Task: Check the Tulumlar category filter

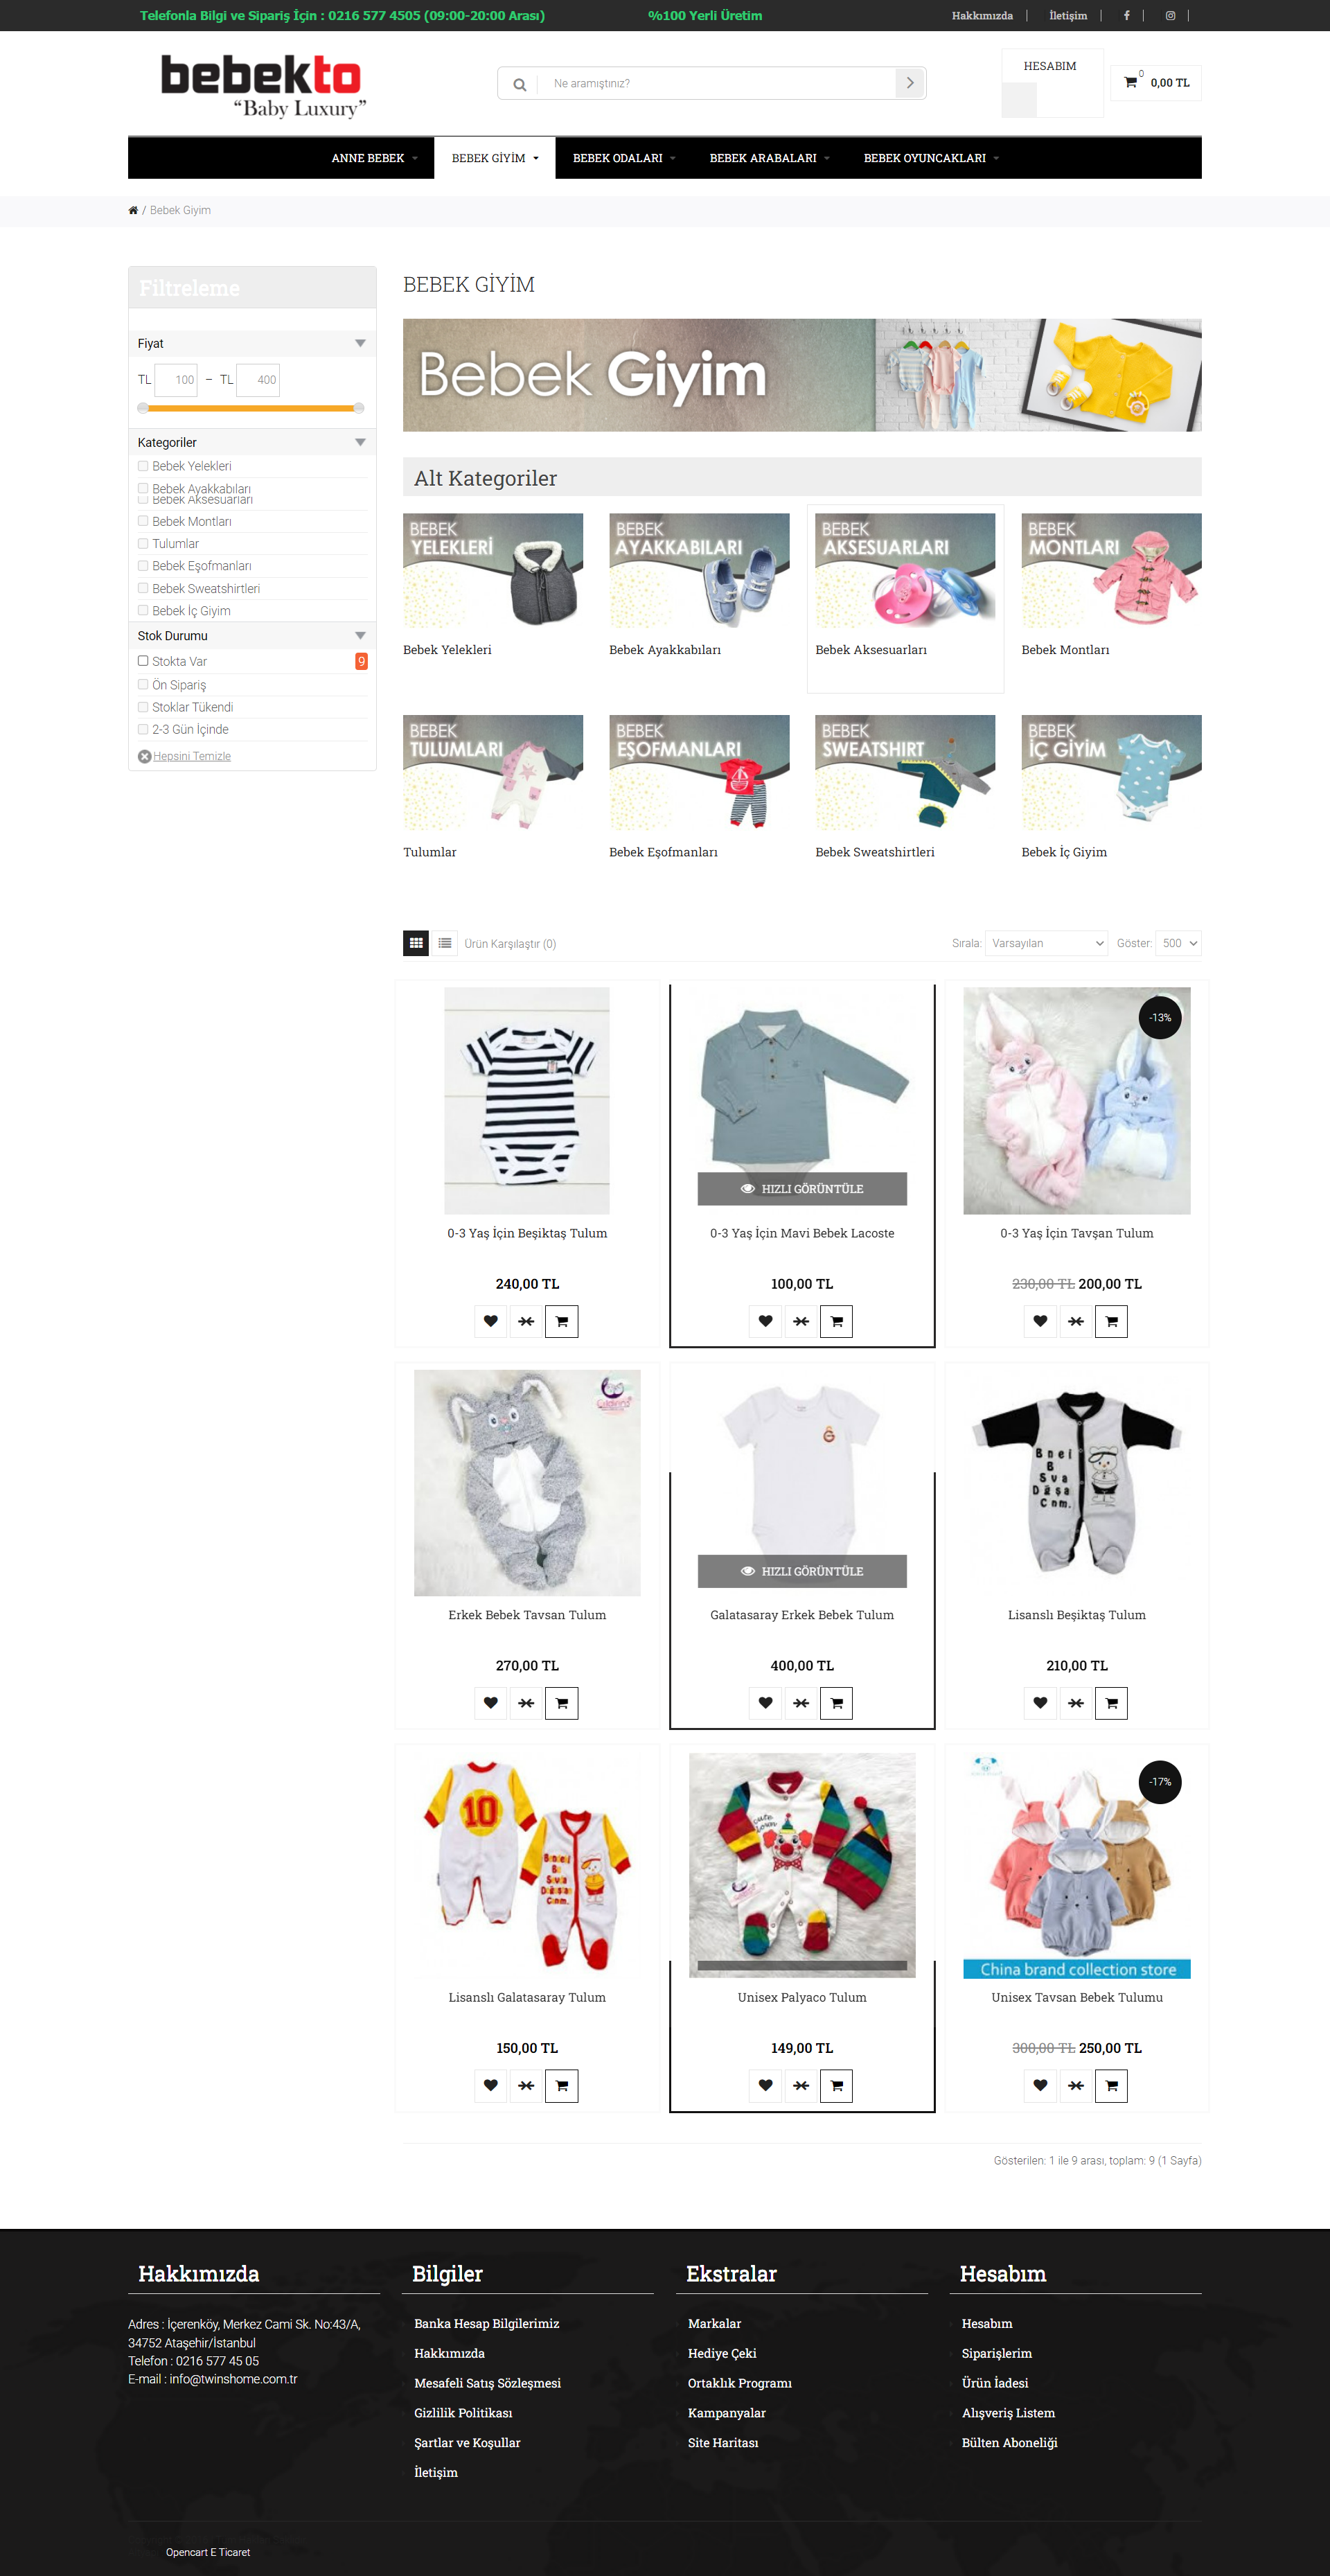Action: 143,544
